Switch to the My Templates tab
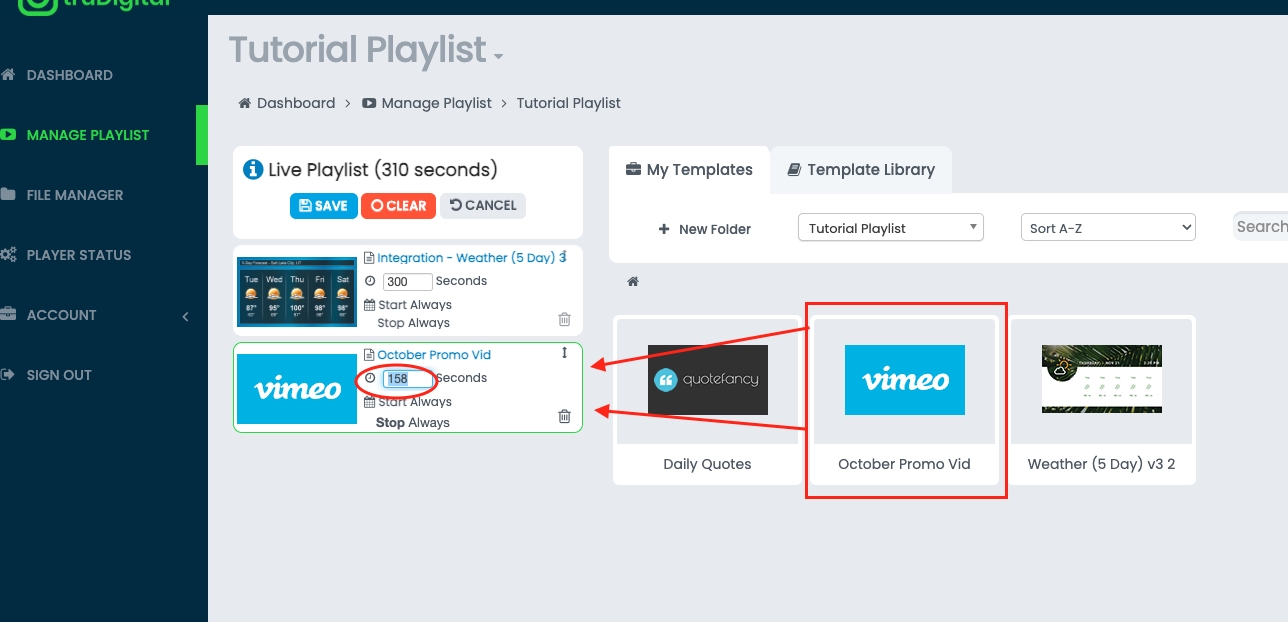 pos(689,170)
